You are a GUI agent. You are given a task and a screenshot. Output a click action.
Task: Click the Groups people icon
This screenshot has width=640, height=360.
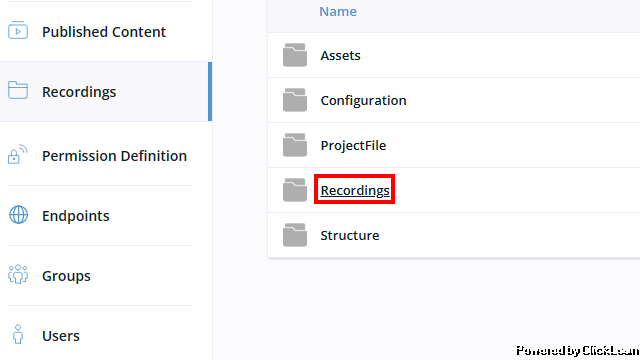(18, 274)
